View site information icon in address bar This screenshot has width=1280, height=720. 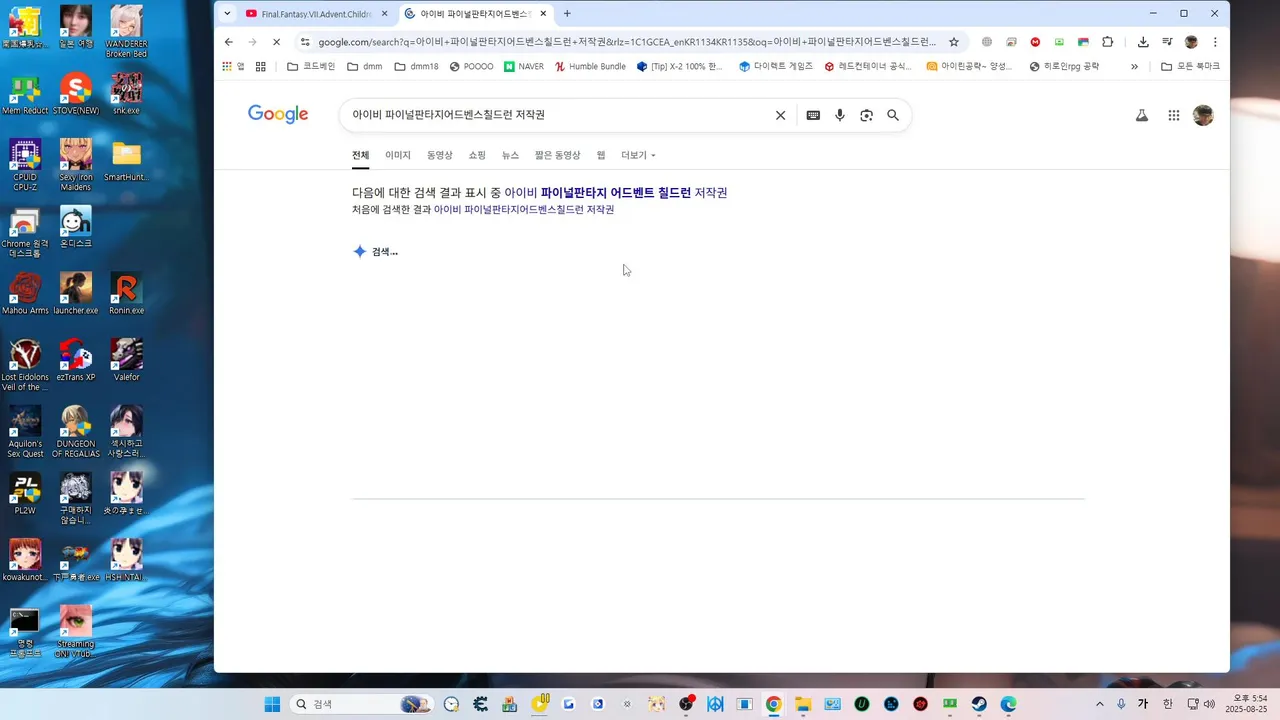pos(305,42)
